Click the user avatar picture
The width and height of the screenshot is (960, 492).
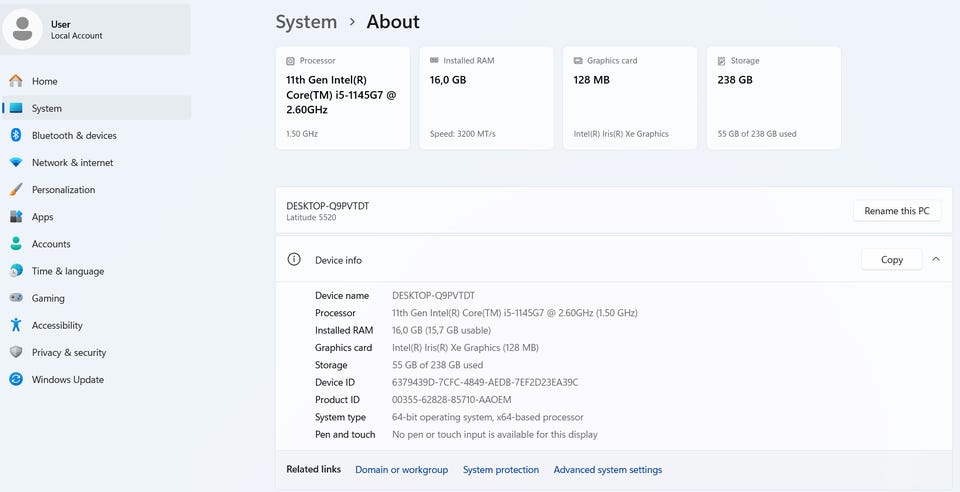23,29
